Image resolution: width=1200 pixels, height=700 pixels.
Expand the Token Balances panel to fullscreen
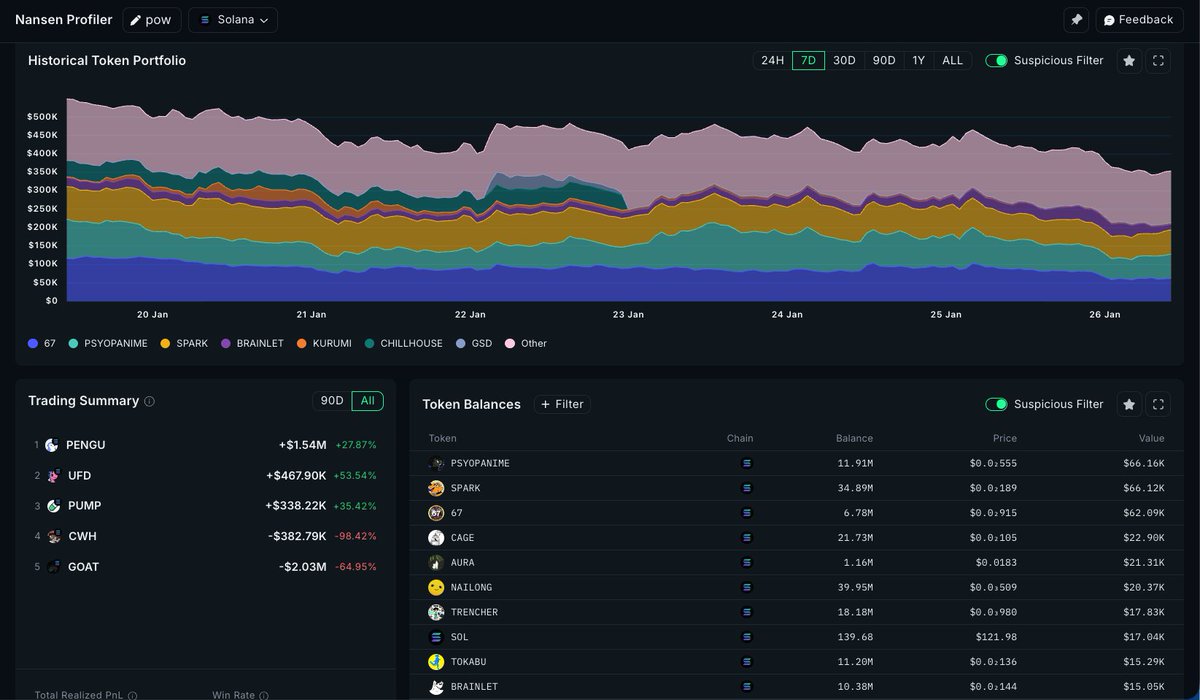pyautogui.click(x=1158, y=404)
